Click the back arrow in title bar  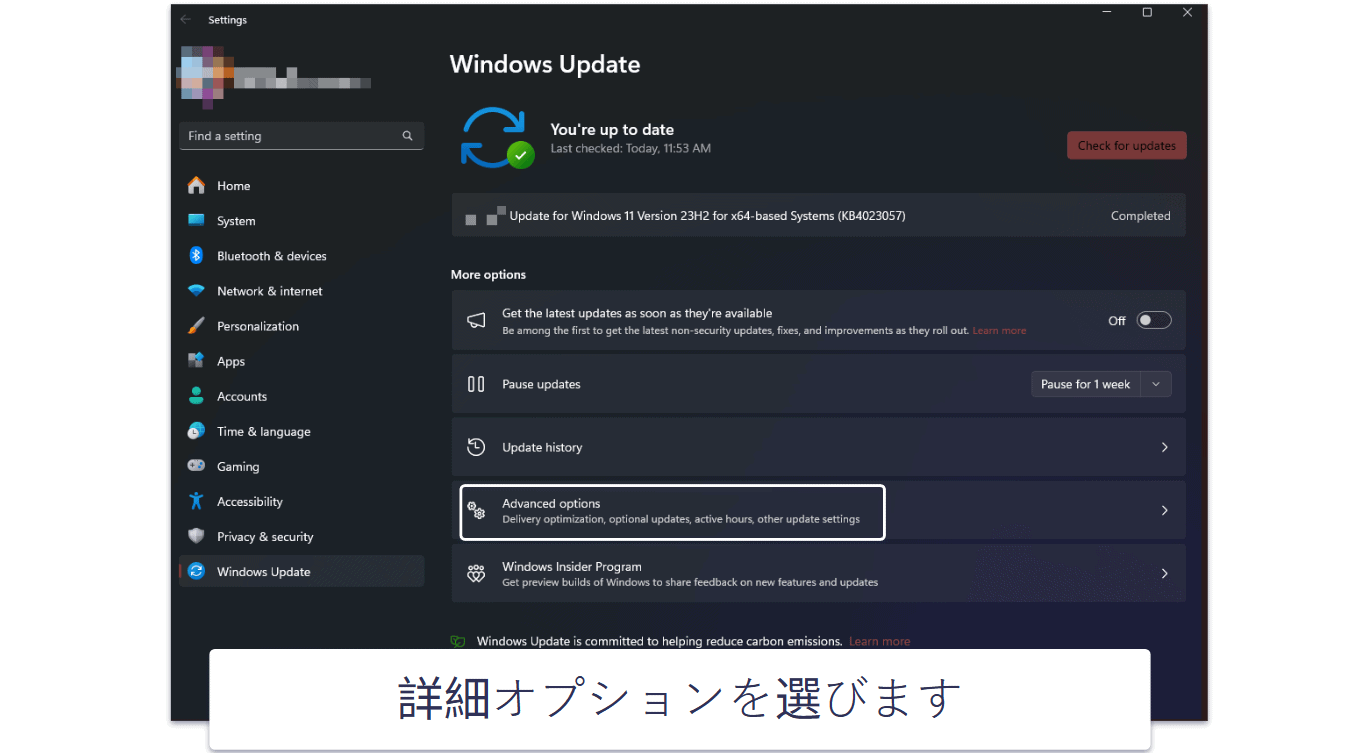(185, 19)
